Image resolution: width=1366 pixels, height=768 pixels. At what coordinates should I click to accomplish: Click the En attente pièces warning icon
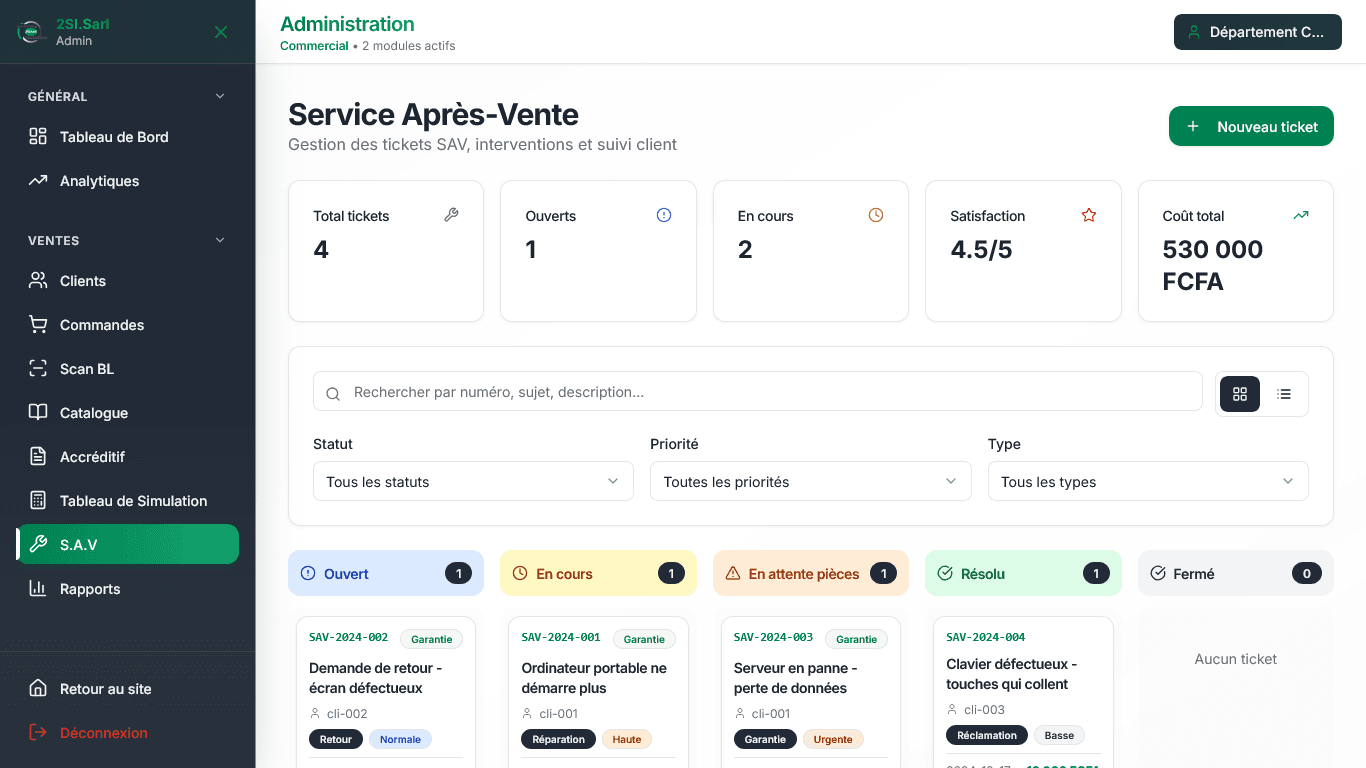pyautogui.click(x=733, y=573)
